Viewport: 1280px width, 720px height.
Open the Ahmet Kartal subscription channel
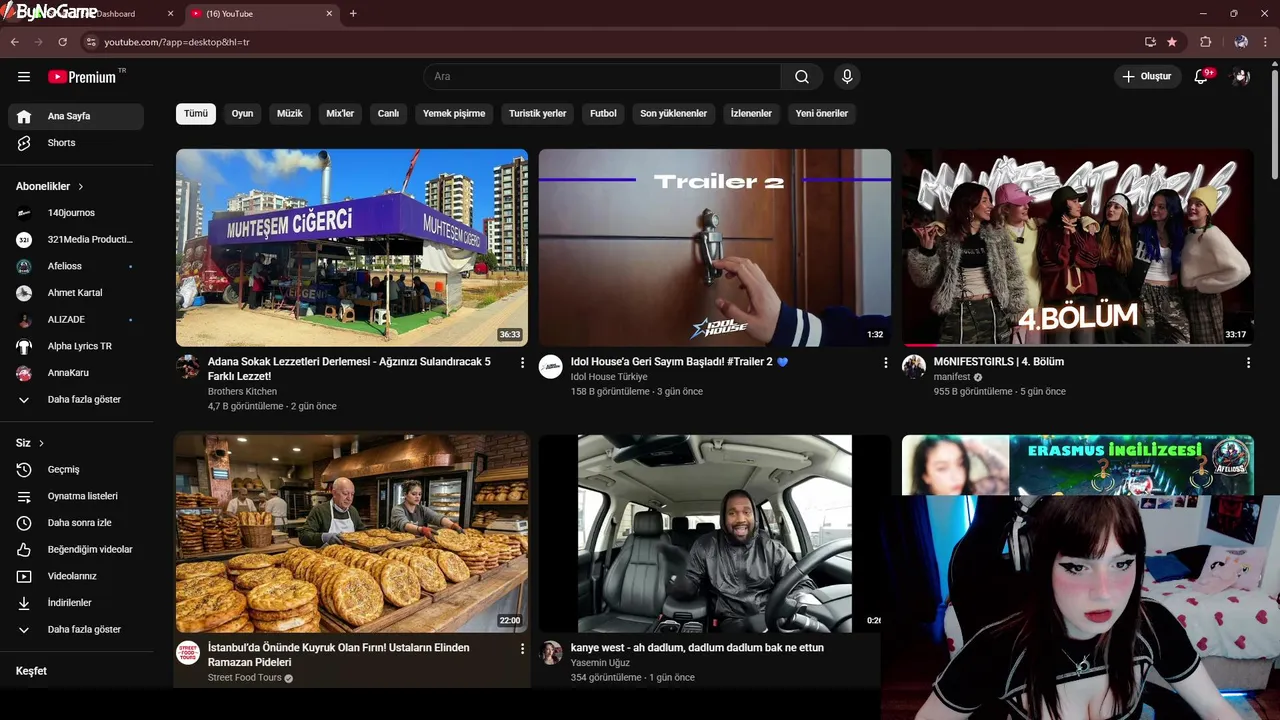tap(76, 293)
